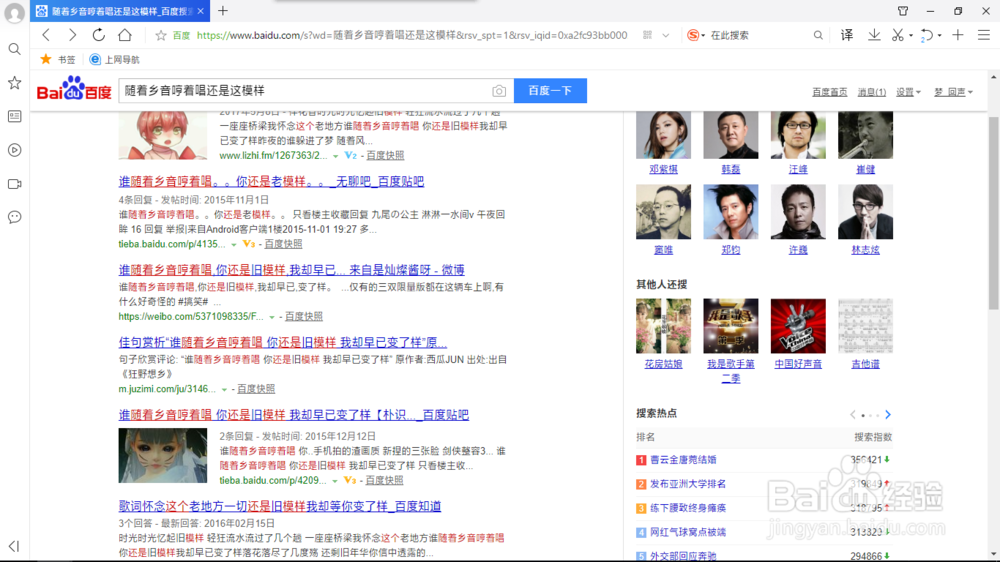Open the sidebar news reader icon

14,116
